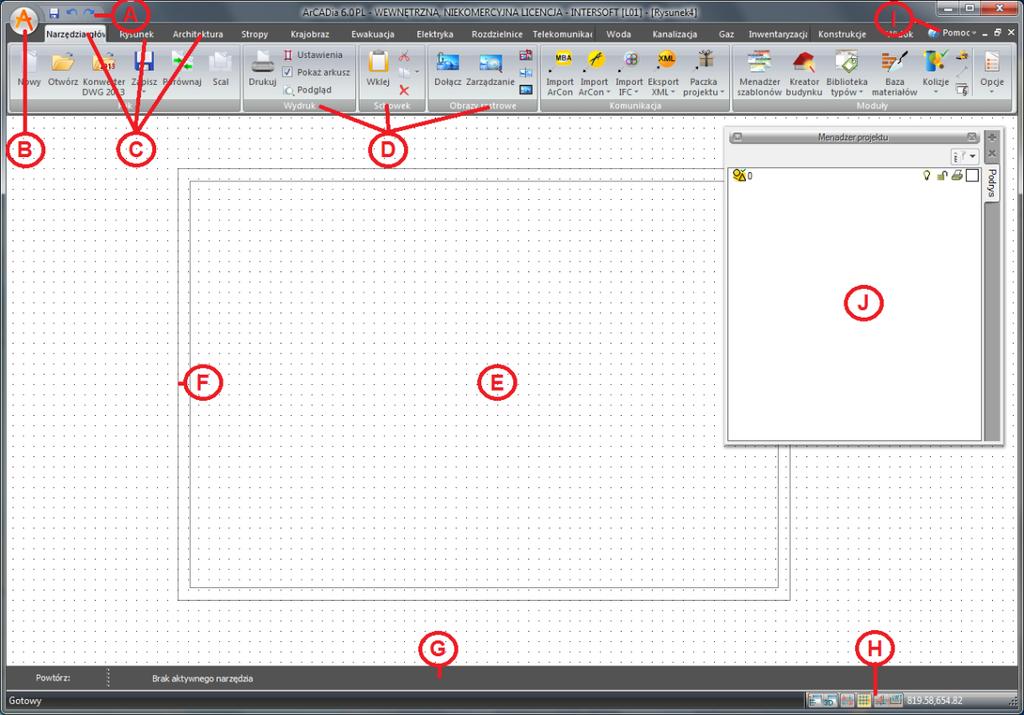Viewport: 1024px width, 715px height.
Task: Switch to the Rysunek ribbon tab
Action: [x=136, y=34]
